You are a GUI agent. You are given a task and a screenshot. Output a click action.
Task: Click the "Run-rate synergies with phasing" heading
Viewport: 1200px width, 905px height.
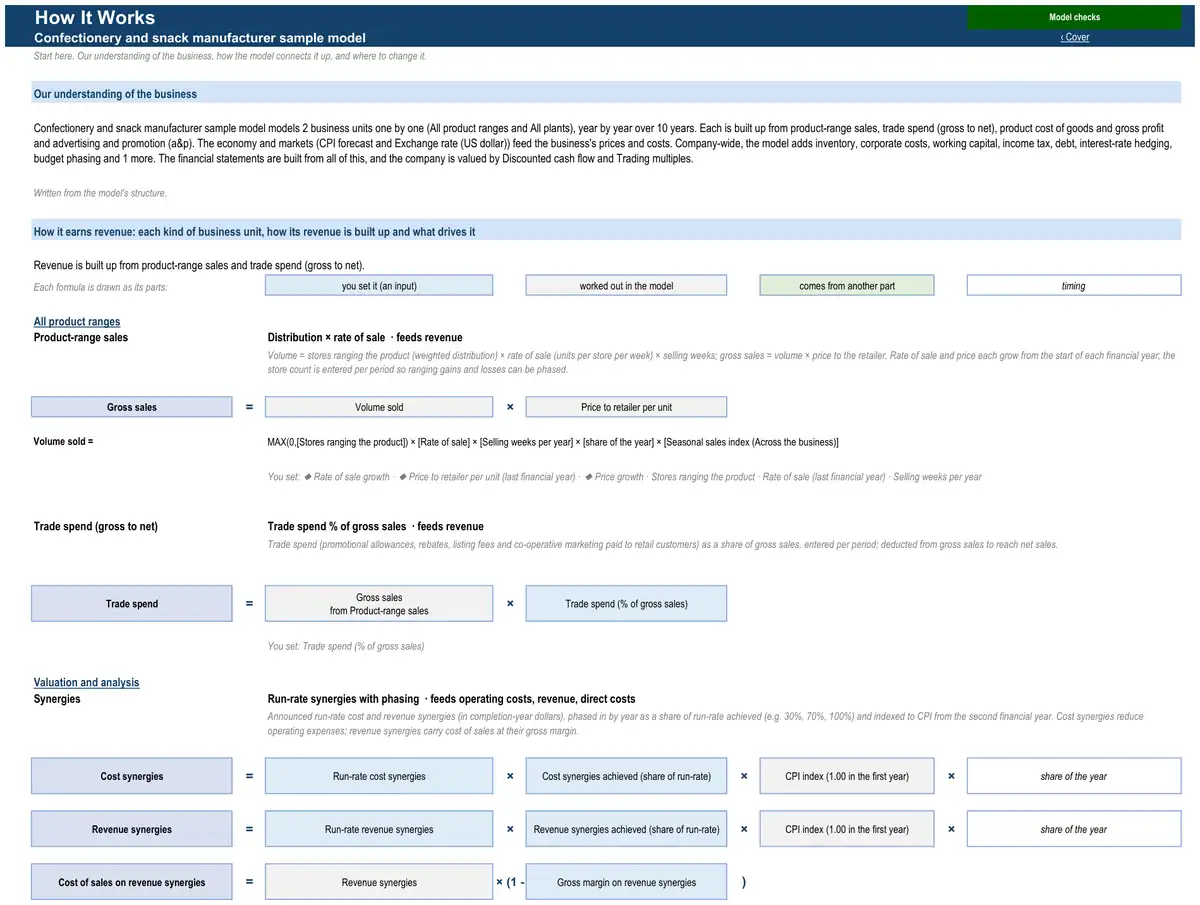(x=343, y=699)
